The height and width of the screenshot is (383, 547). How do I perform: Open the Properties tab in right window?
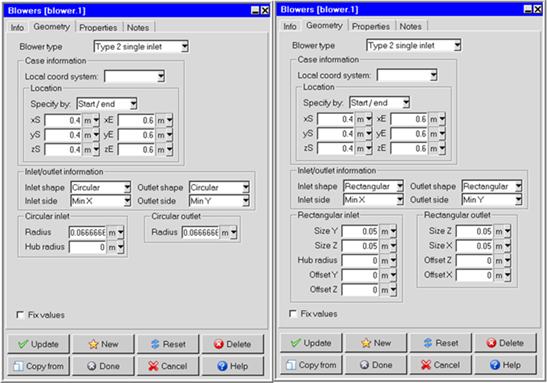pos(371,27)
